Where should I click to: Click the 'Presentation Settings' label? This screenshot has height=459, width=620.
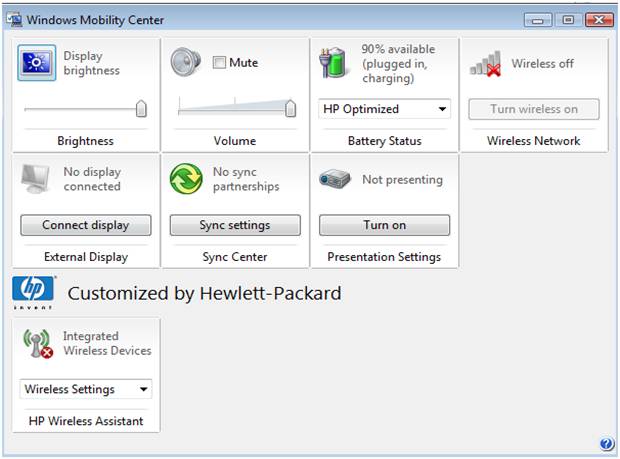(x=384, y=257)
